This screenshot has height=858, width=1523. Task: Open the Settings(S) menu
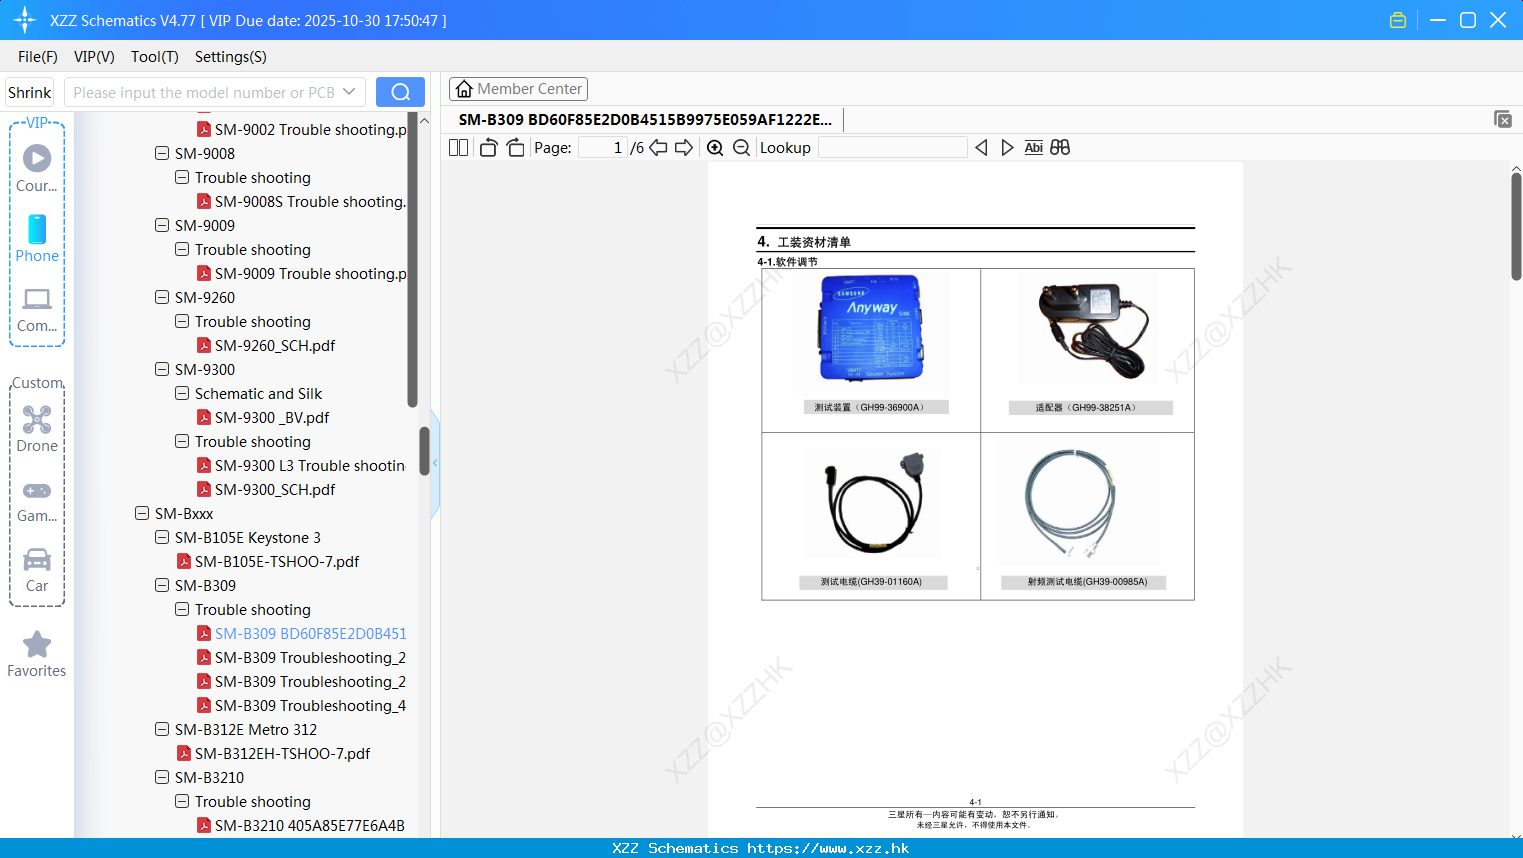point(231,57)
